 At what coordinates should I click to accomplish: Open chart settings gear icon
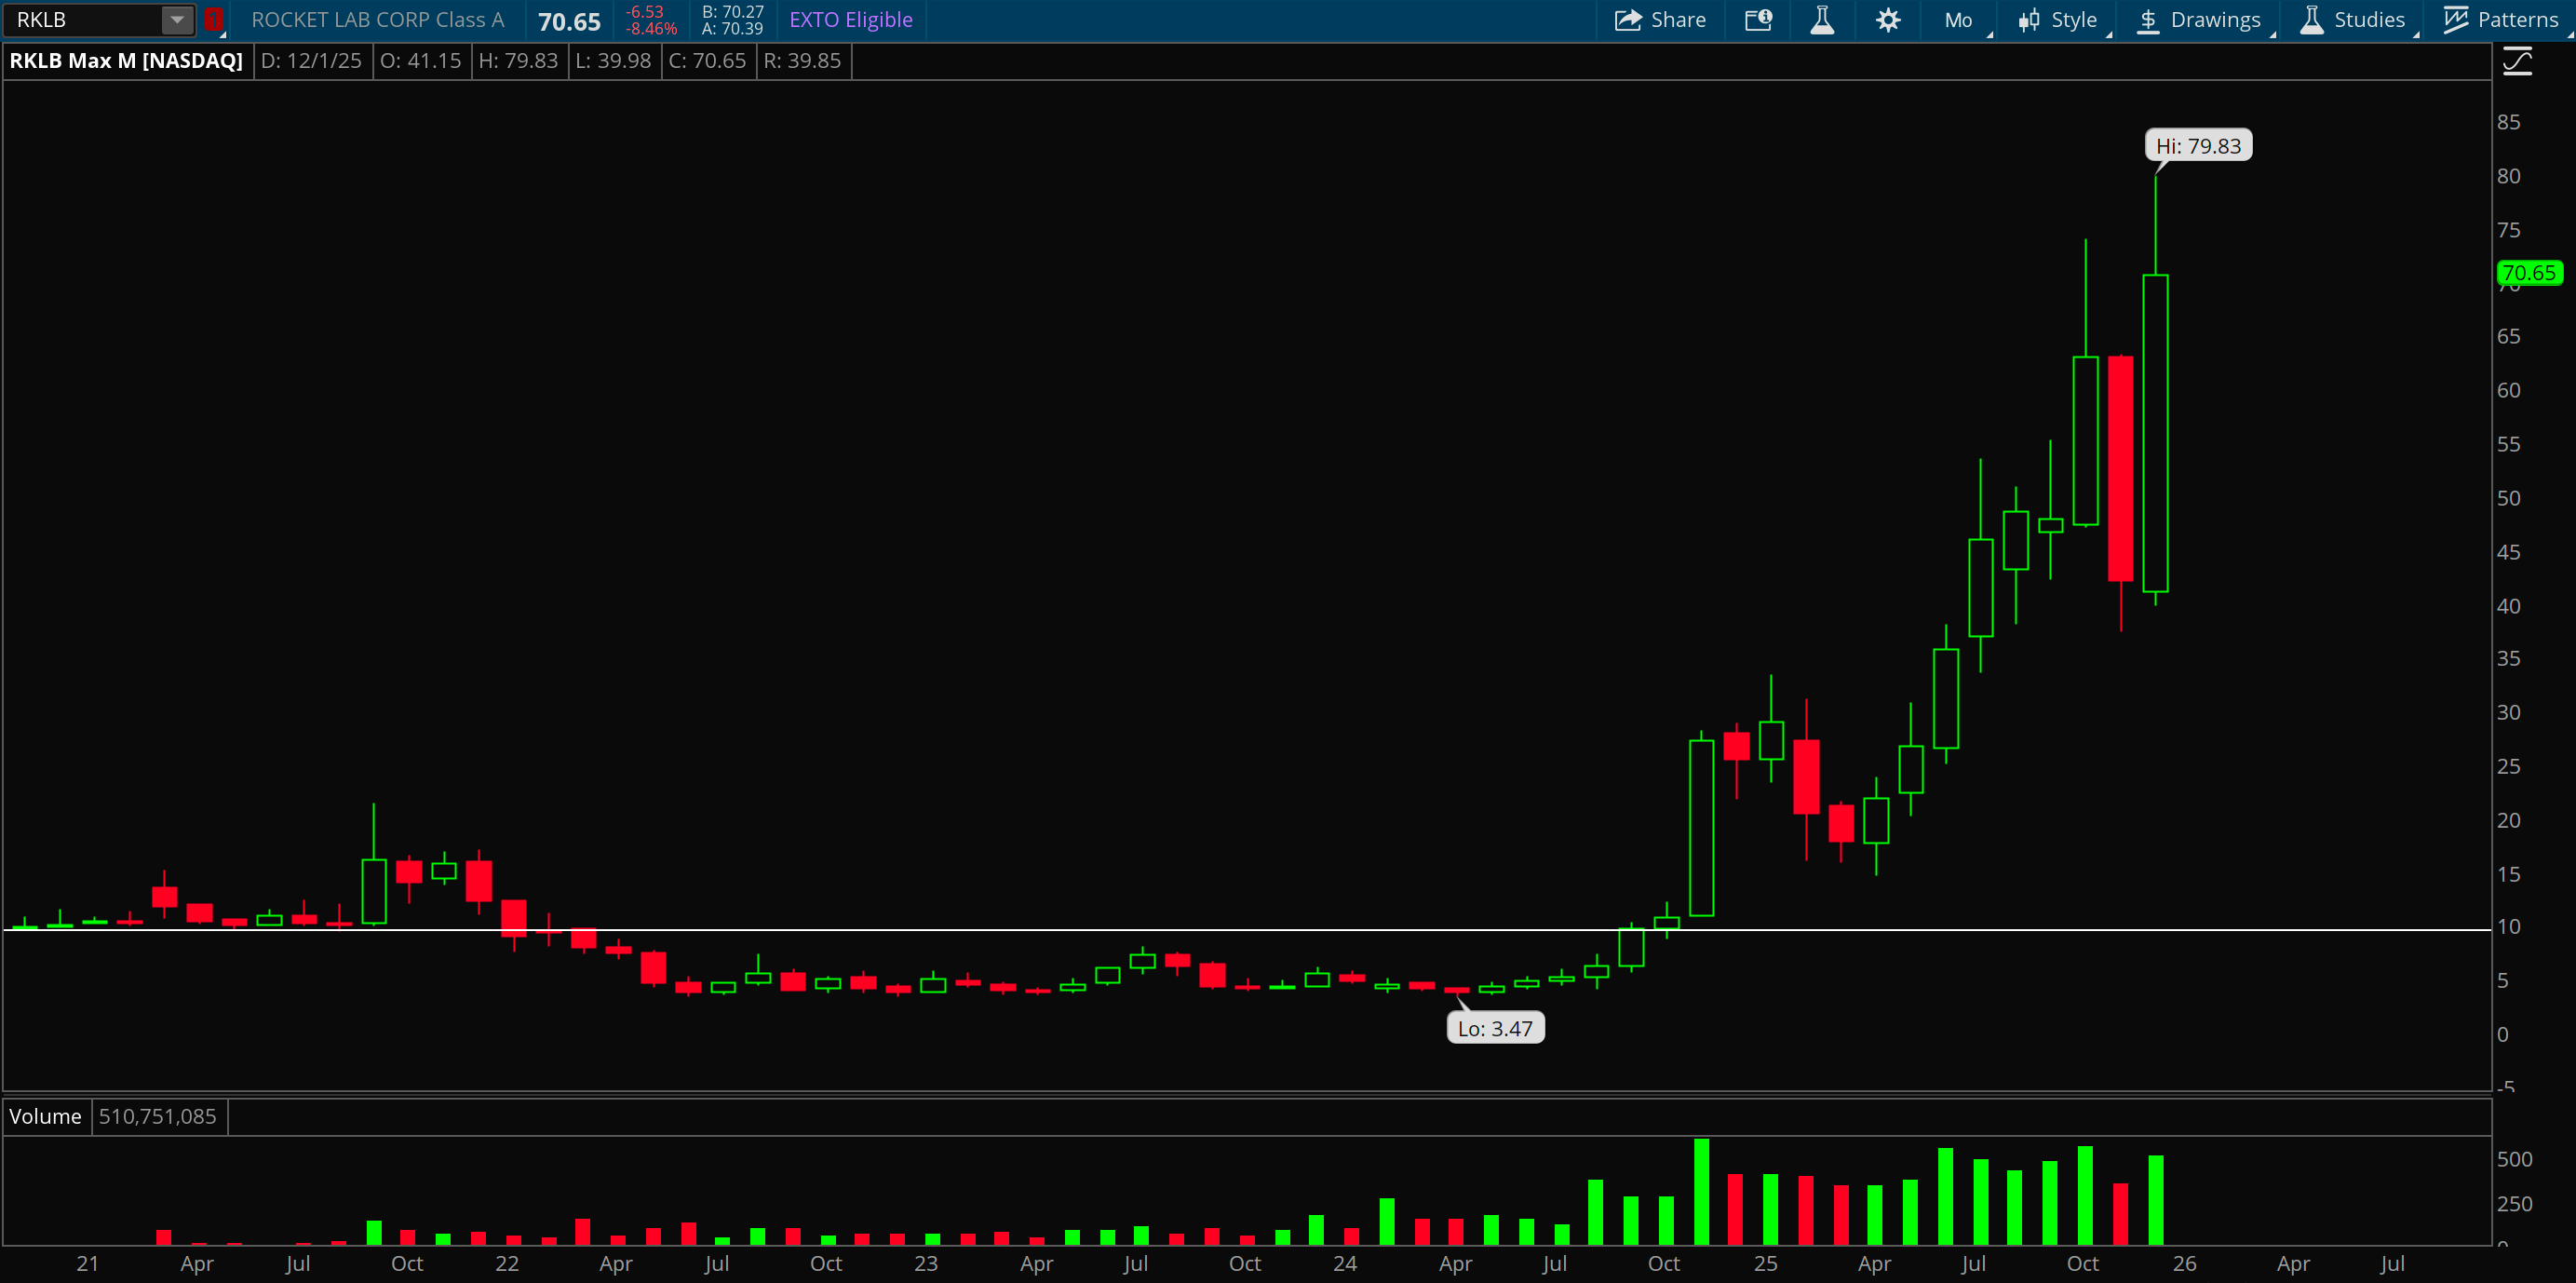(x=1887, y=20)
